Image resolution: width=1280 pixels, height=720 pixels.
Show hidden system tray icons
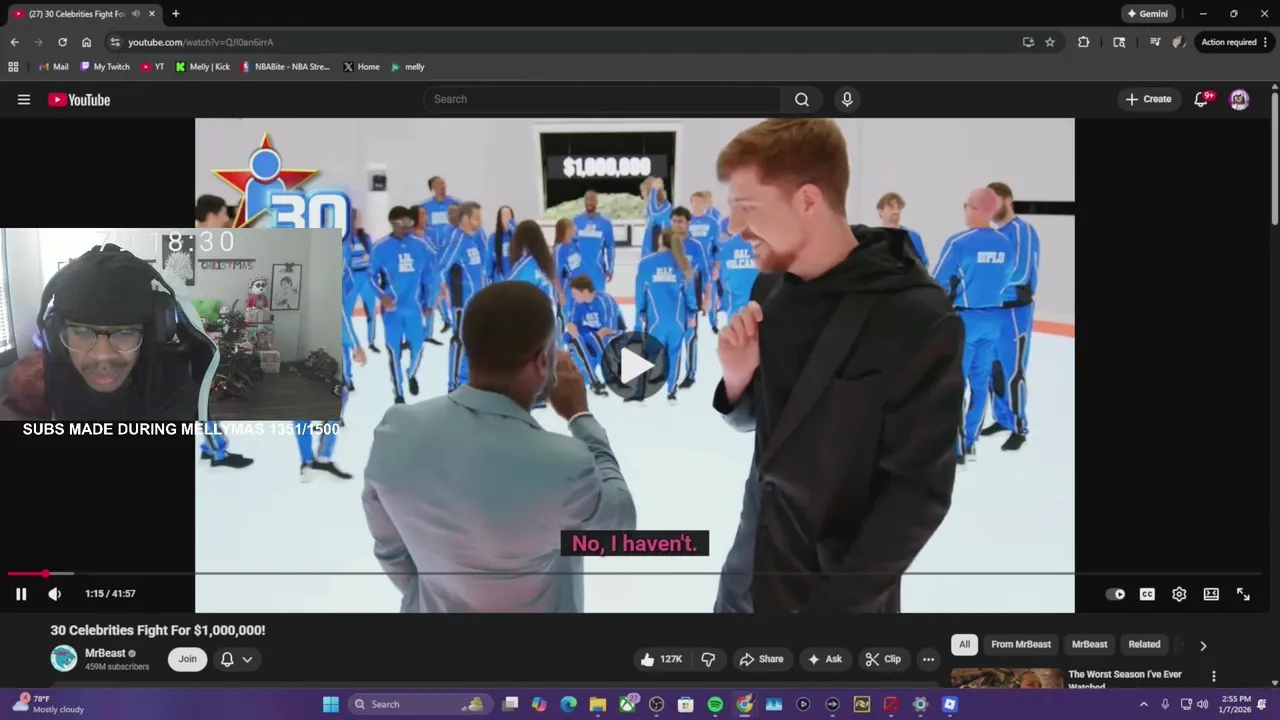tap(1144, 704)
